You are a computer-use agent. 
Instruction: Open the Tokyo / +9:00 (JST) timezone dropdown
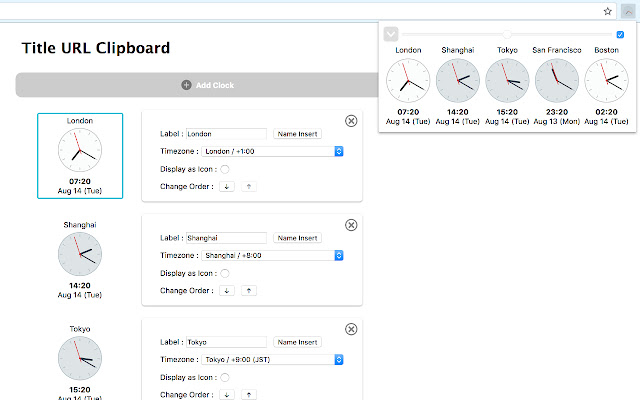(272, 360)
